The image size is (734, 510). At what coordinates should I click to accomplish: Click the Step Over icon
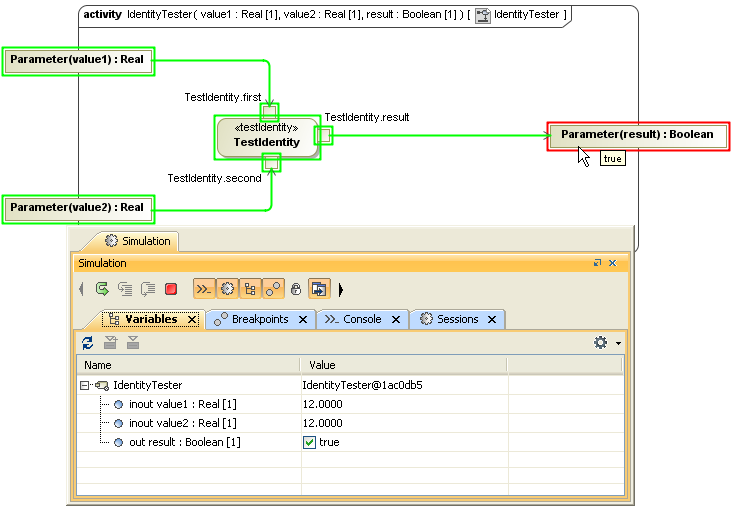tap(147, 289)
